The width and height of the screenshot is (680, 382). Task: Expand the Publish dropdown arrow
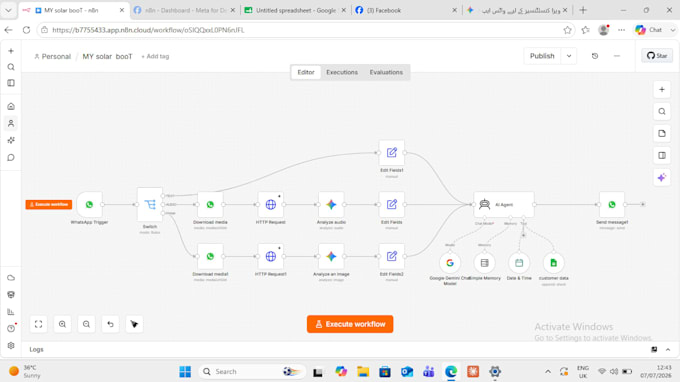[x=569, y=56]
